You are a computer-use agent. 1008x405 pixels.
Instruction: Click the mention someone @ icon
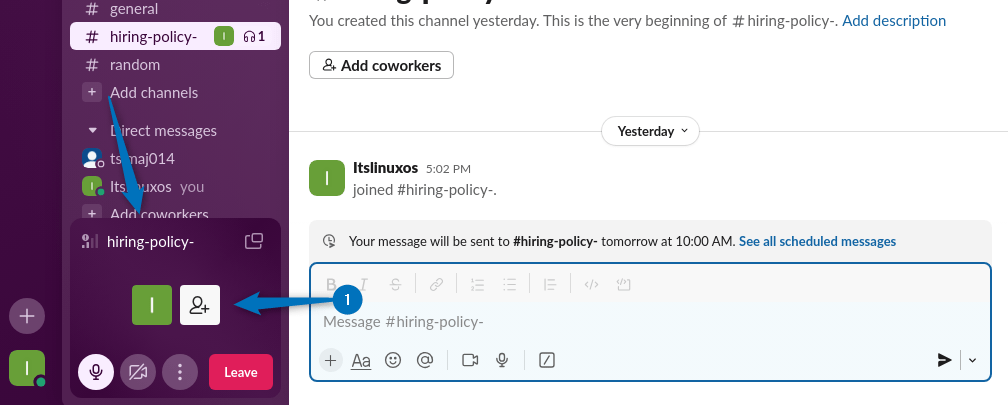424,360
